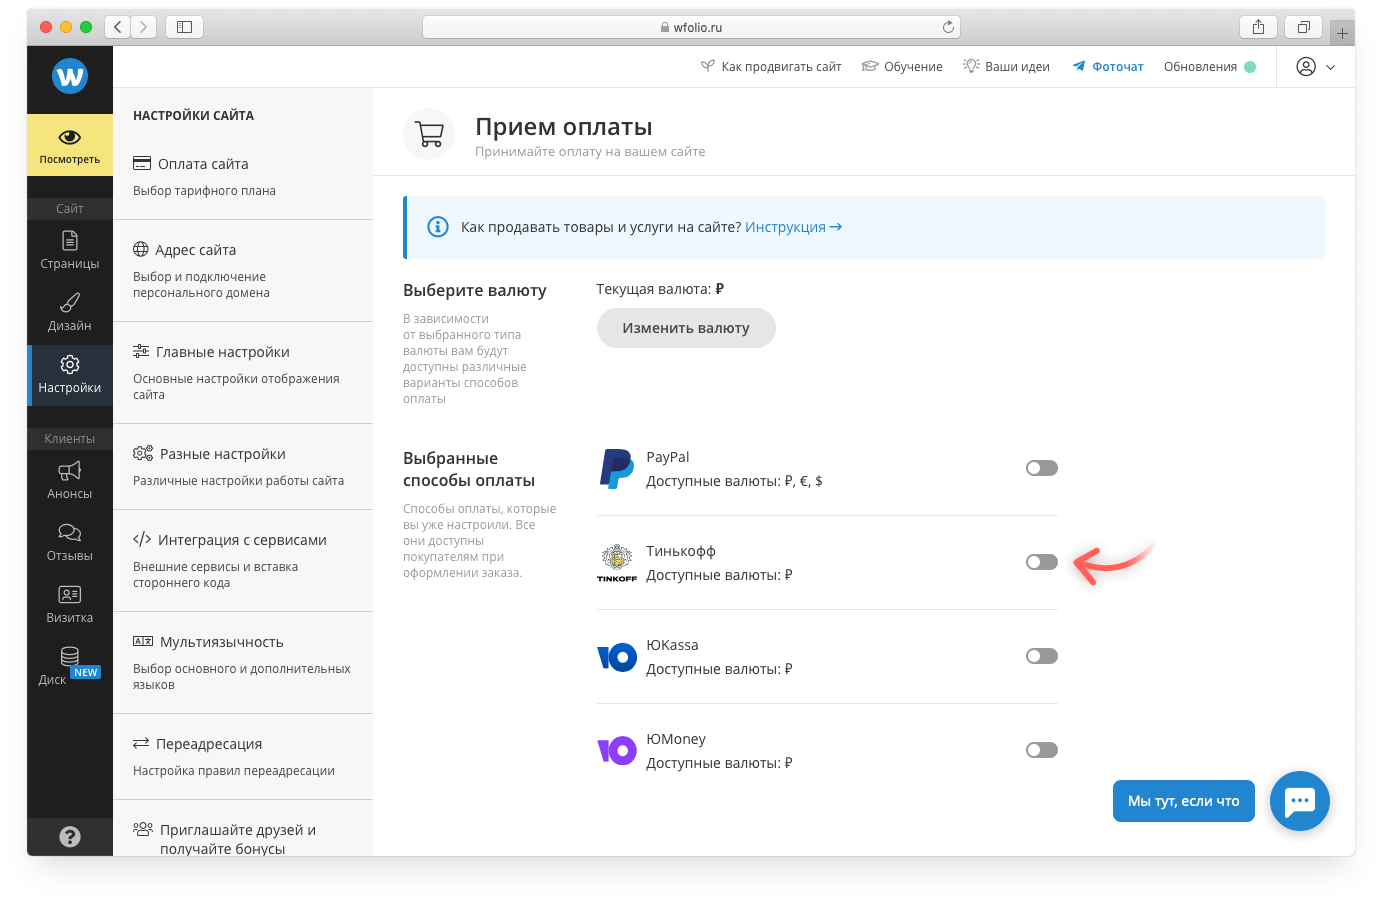This screenshot has height=900, width=1382.
Task: Open Дизайн brush section
Action: (x=70, y=313)
